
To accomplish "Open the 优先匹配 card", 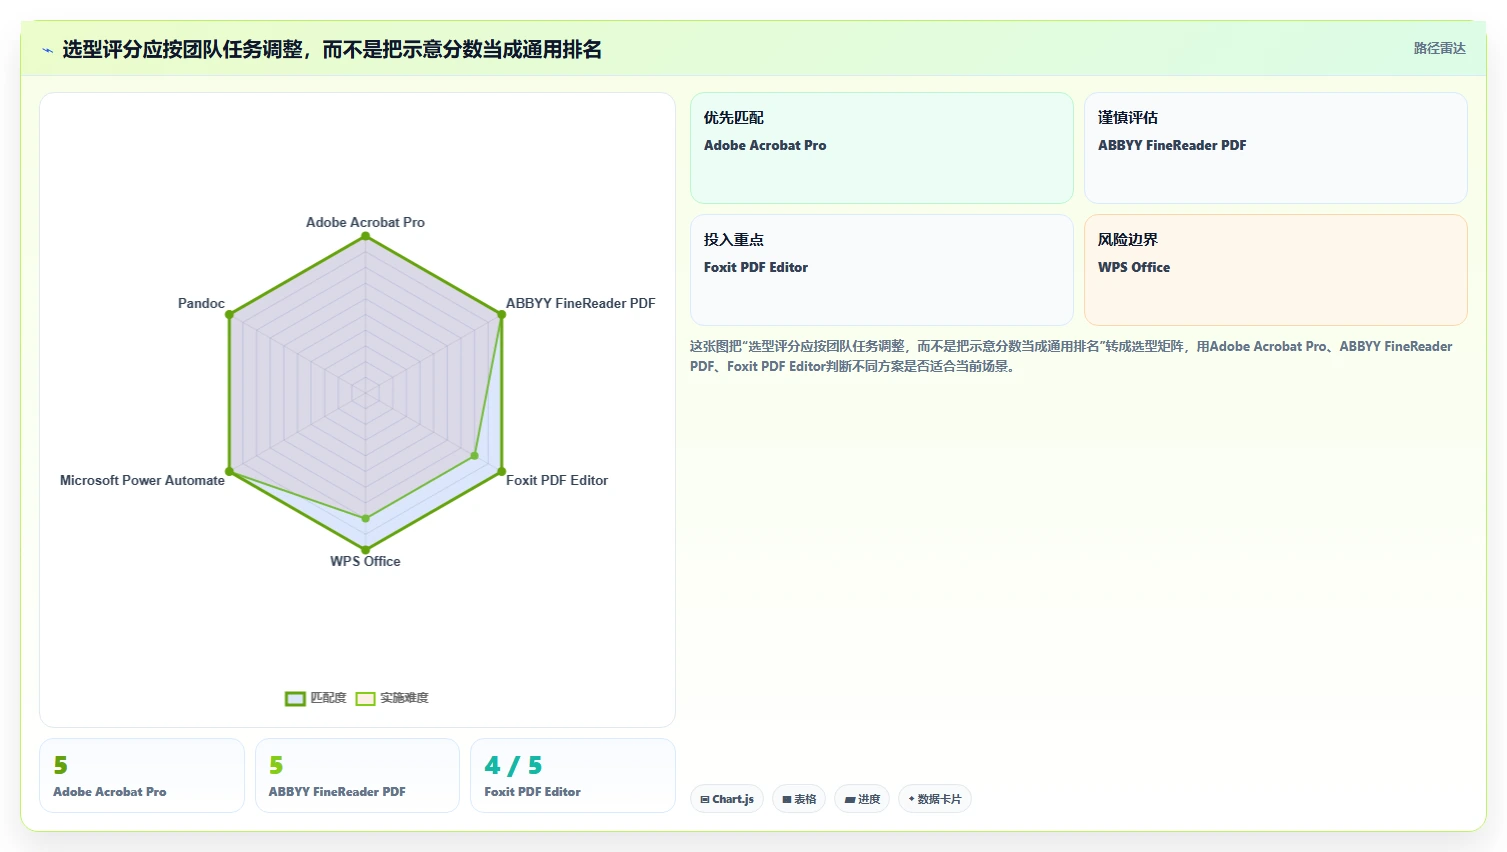I will pos(881,148).
